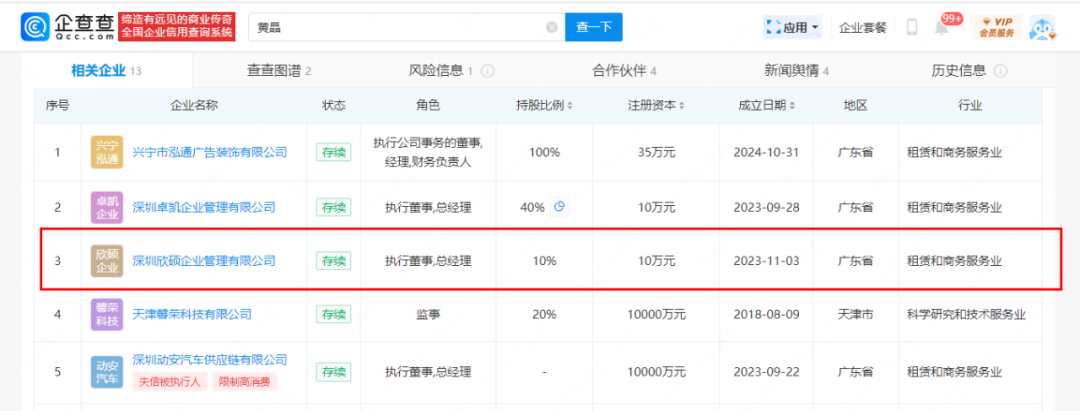Switch to 风险信息 tab
Screen dimensions: 1080x411
pos(442,70)
